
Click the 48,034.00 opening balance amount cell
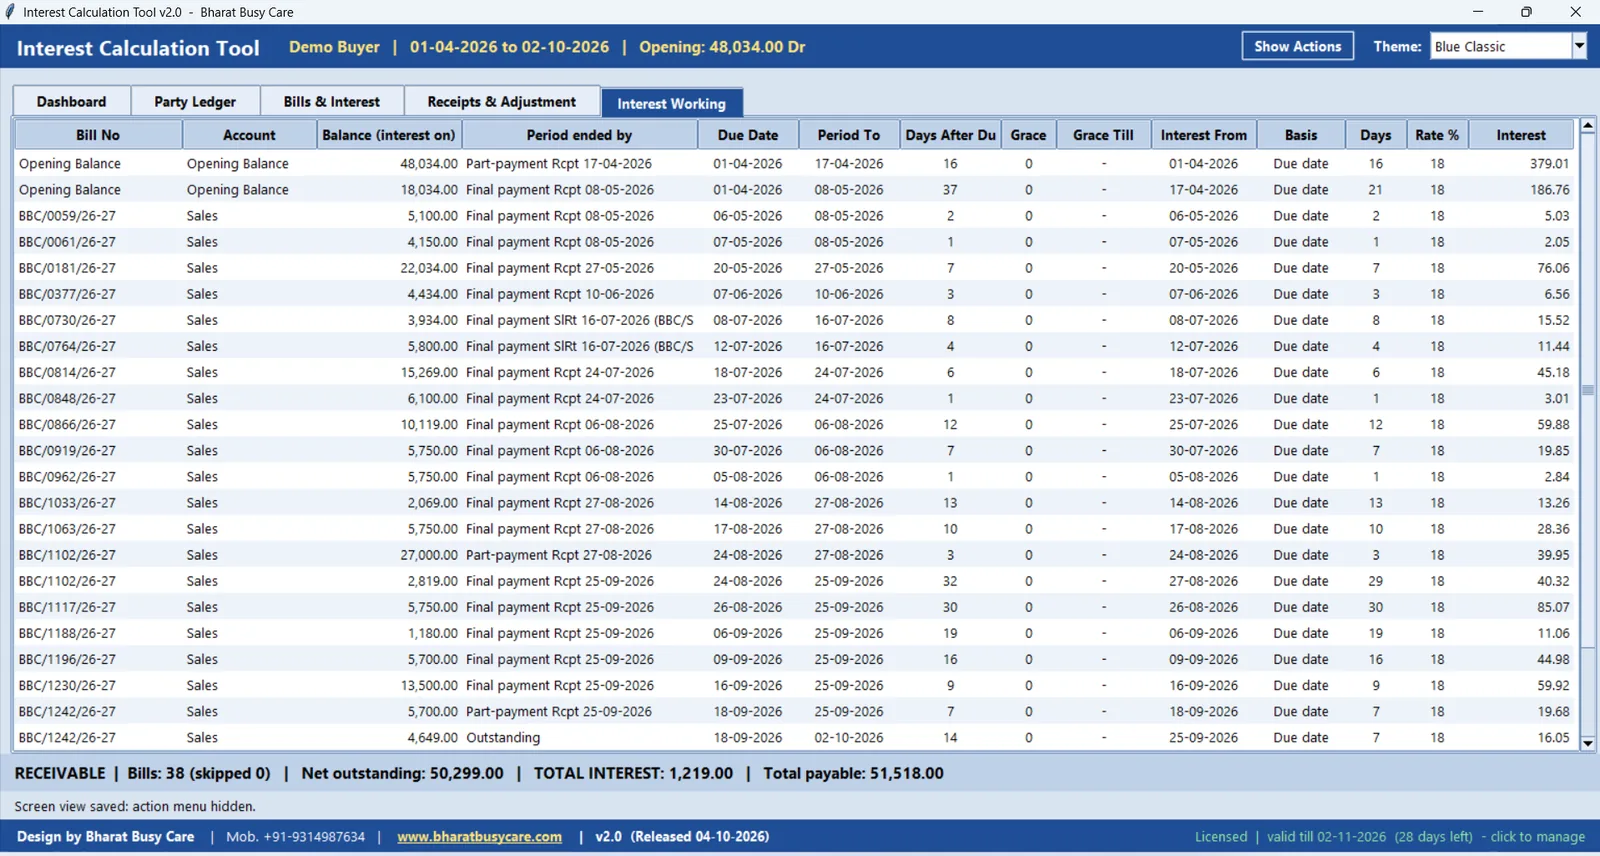coord(429,164)
